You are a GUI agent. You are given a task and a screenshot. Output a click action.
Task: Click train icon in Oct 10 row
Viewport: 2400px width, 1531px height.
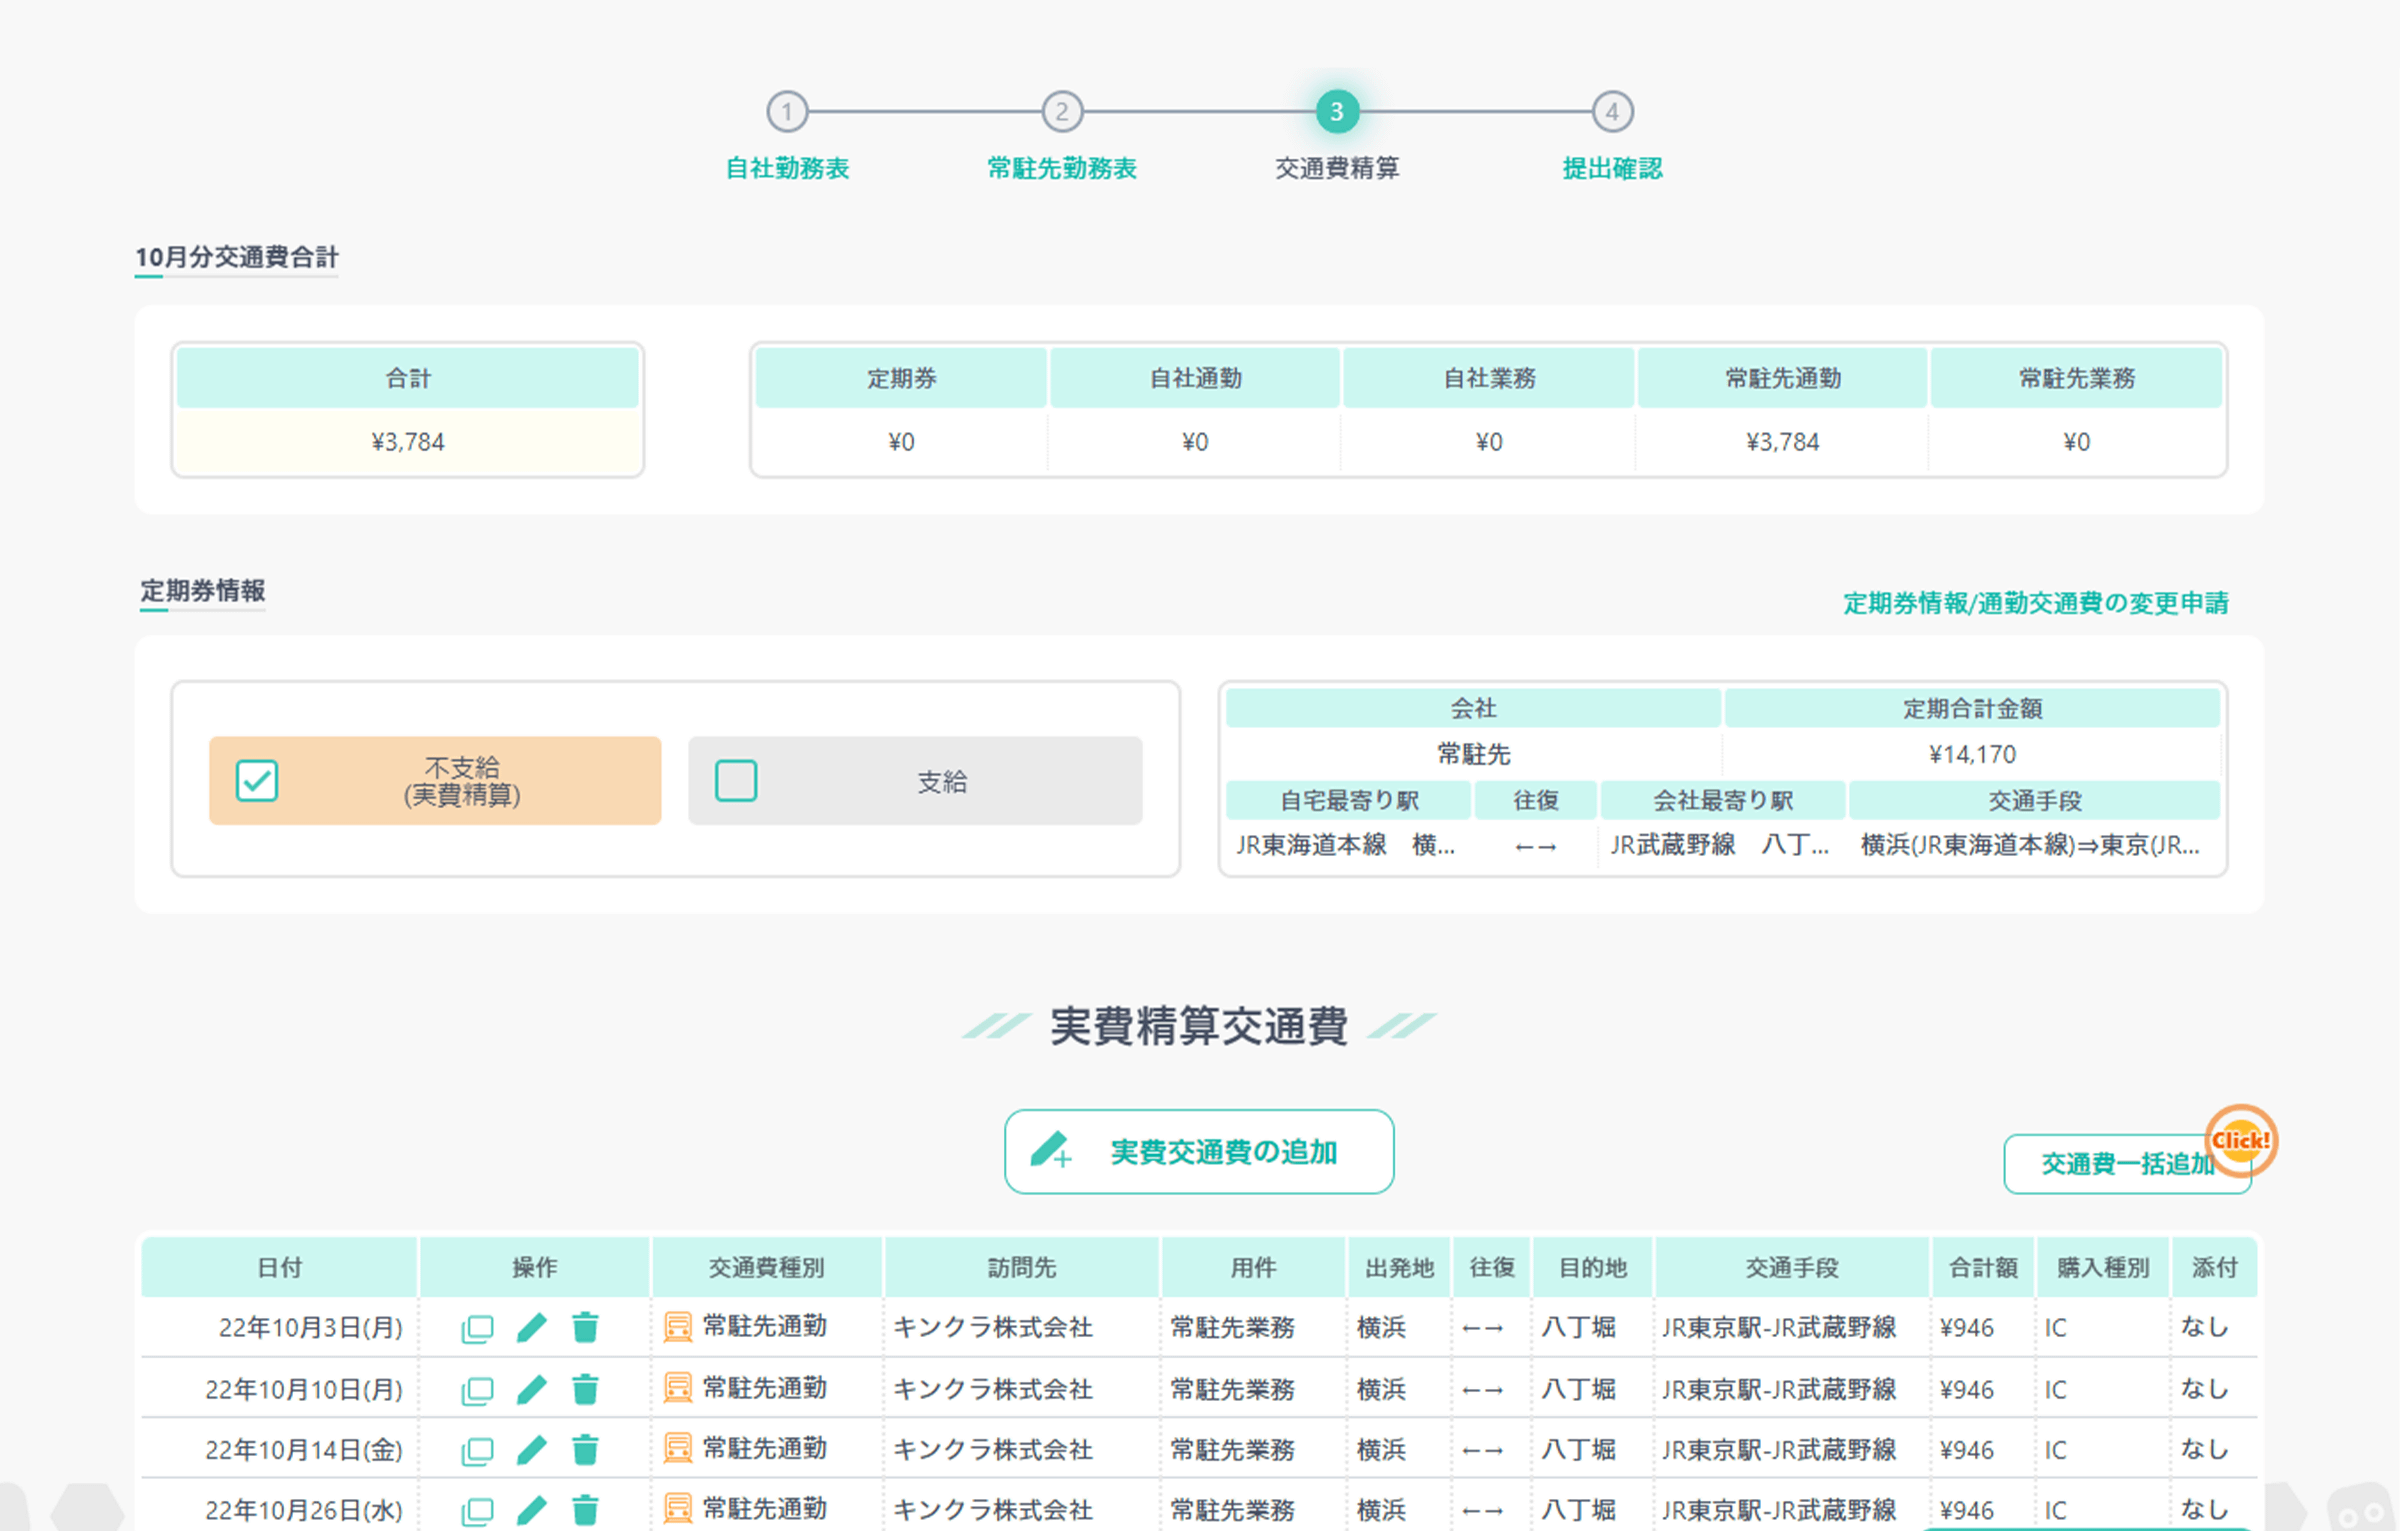678,1388
